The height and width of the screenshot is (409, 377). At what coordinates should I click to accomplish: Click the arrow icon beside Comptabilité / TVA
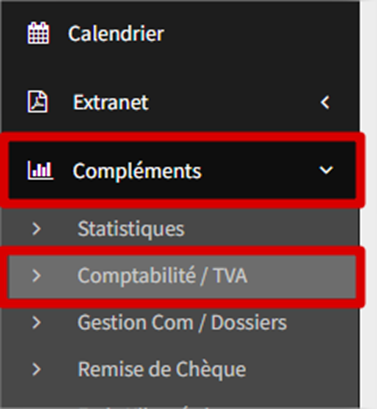[x=36, y=275]
